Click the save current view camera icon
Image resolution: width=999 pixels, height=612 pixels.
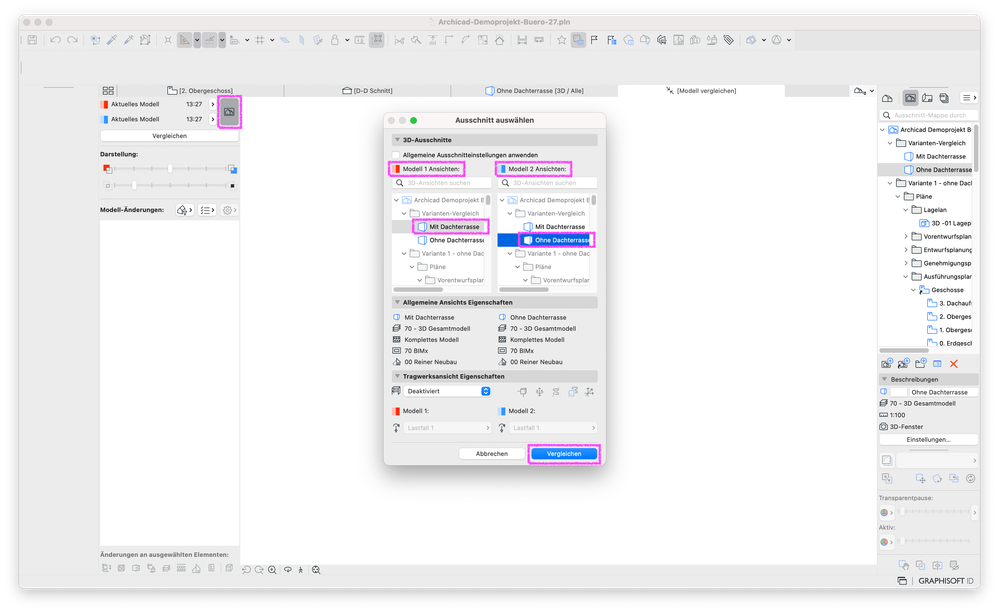coord(886,364)
